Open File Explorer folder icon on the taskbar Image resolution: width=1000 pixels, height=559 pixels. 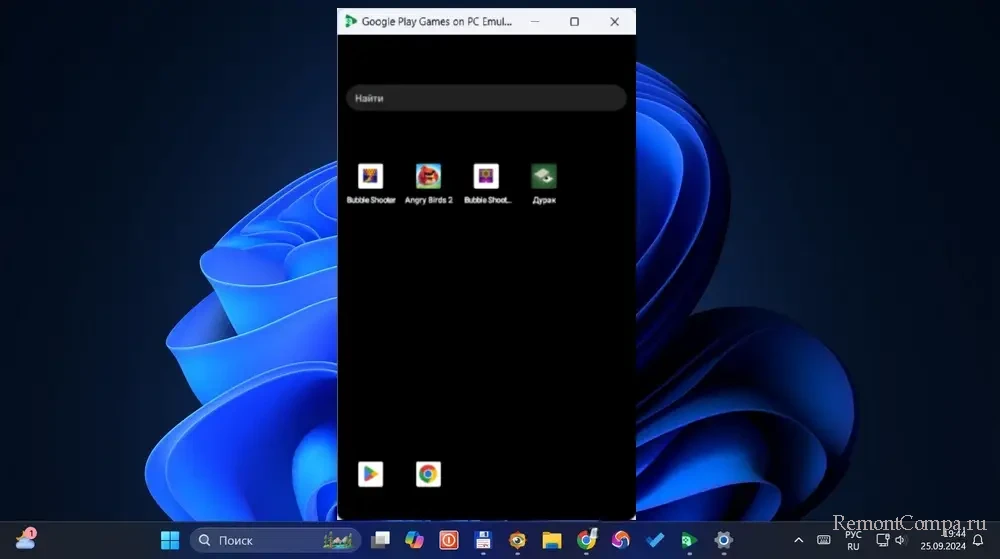[x=551, y=540]
